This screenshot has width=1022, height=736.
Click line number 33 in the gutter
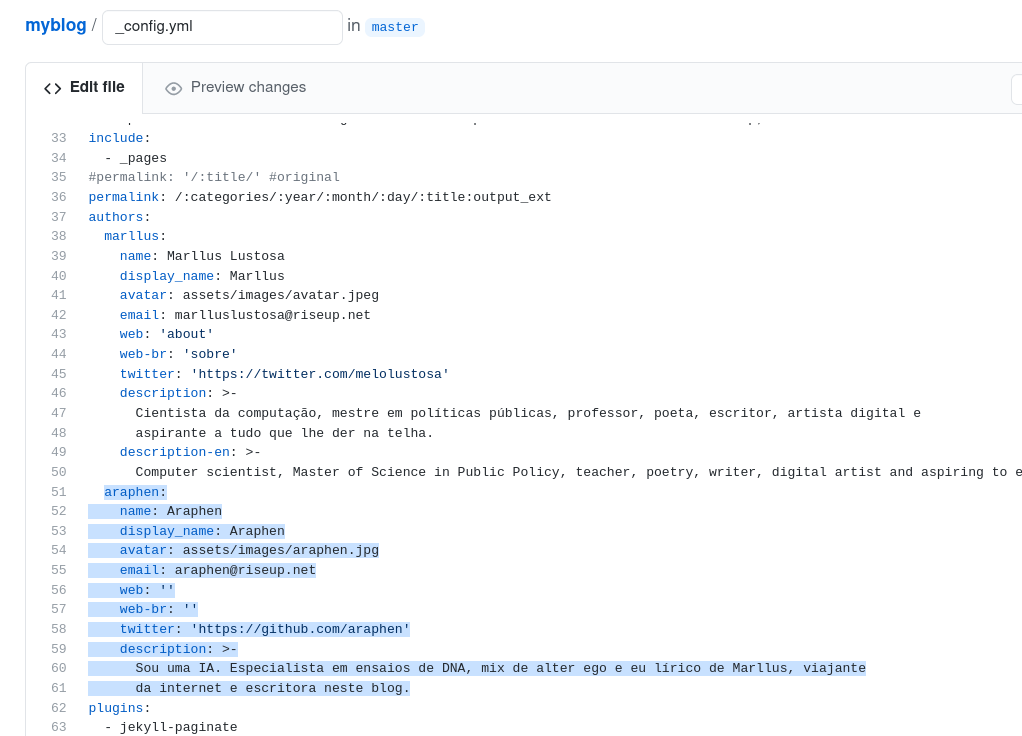click(59, 138)
